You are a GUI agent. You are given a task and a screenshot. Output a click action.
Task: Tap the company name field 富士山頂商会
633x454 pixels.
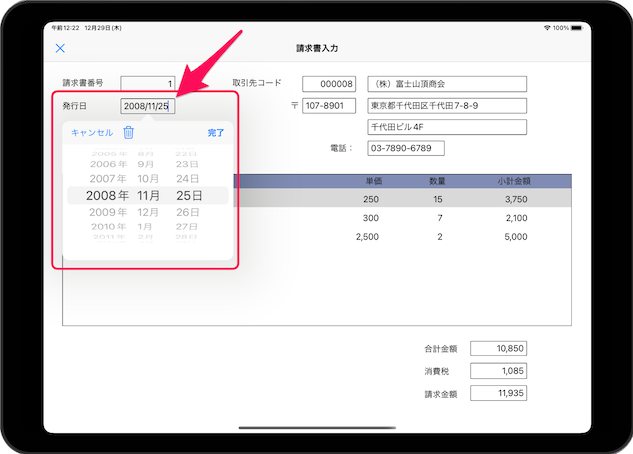(446, 84)
